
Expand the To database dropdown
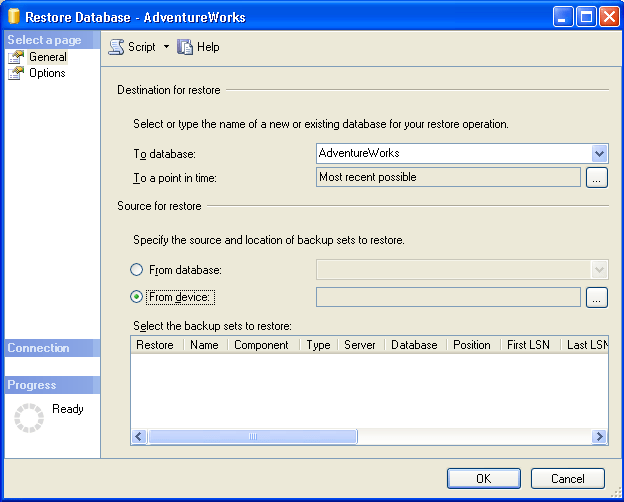(599, 153)
